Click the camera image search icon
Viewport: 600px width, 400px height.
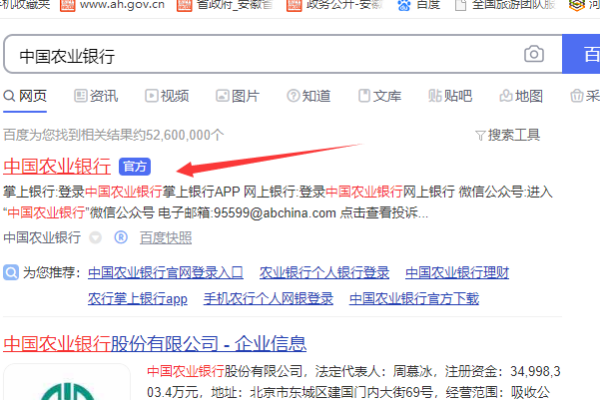534,54
